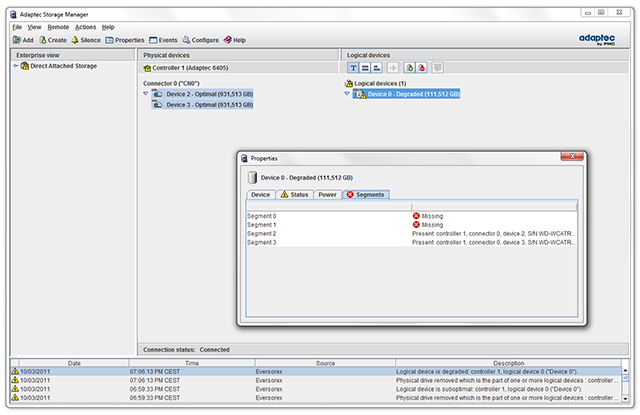
Task: Open the Help menu in menu bar
Action: pos(108,27)
